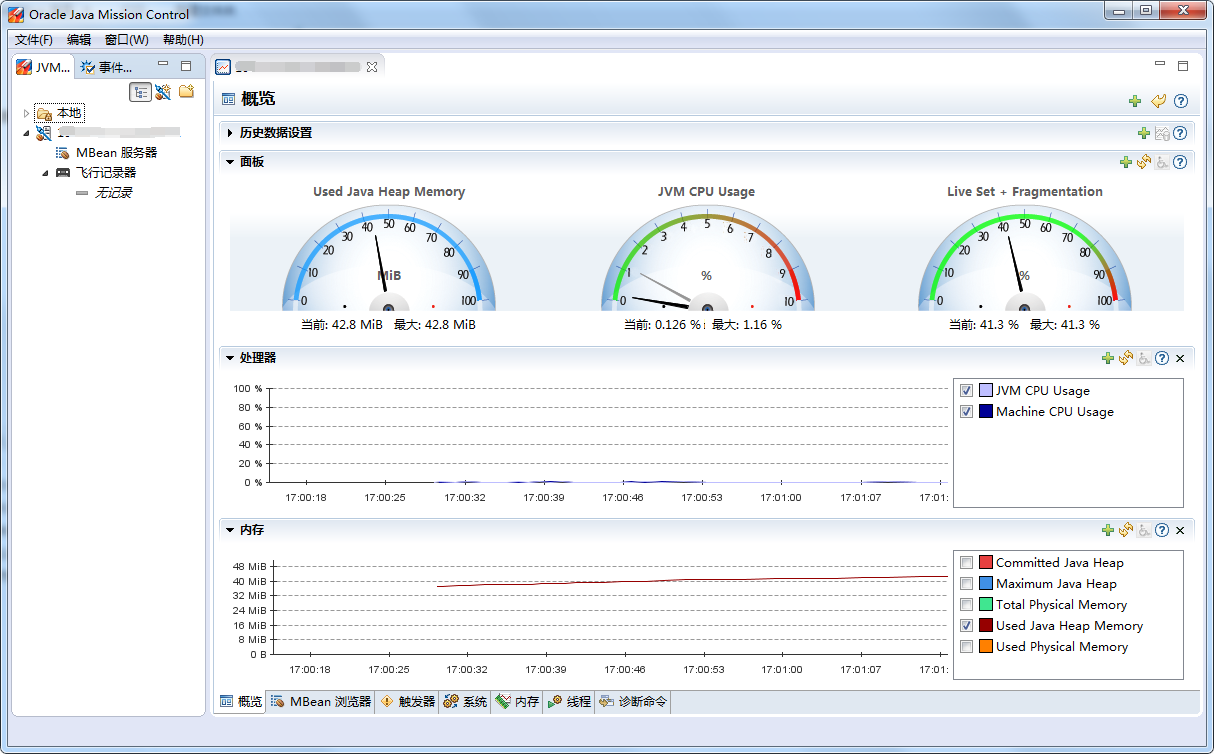This screenshot has width=1214, height=754.
Task: Collapse the remote JVM connection node
Action: point(27,133)
